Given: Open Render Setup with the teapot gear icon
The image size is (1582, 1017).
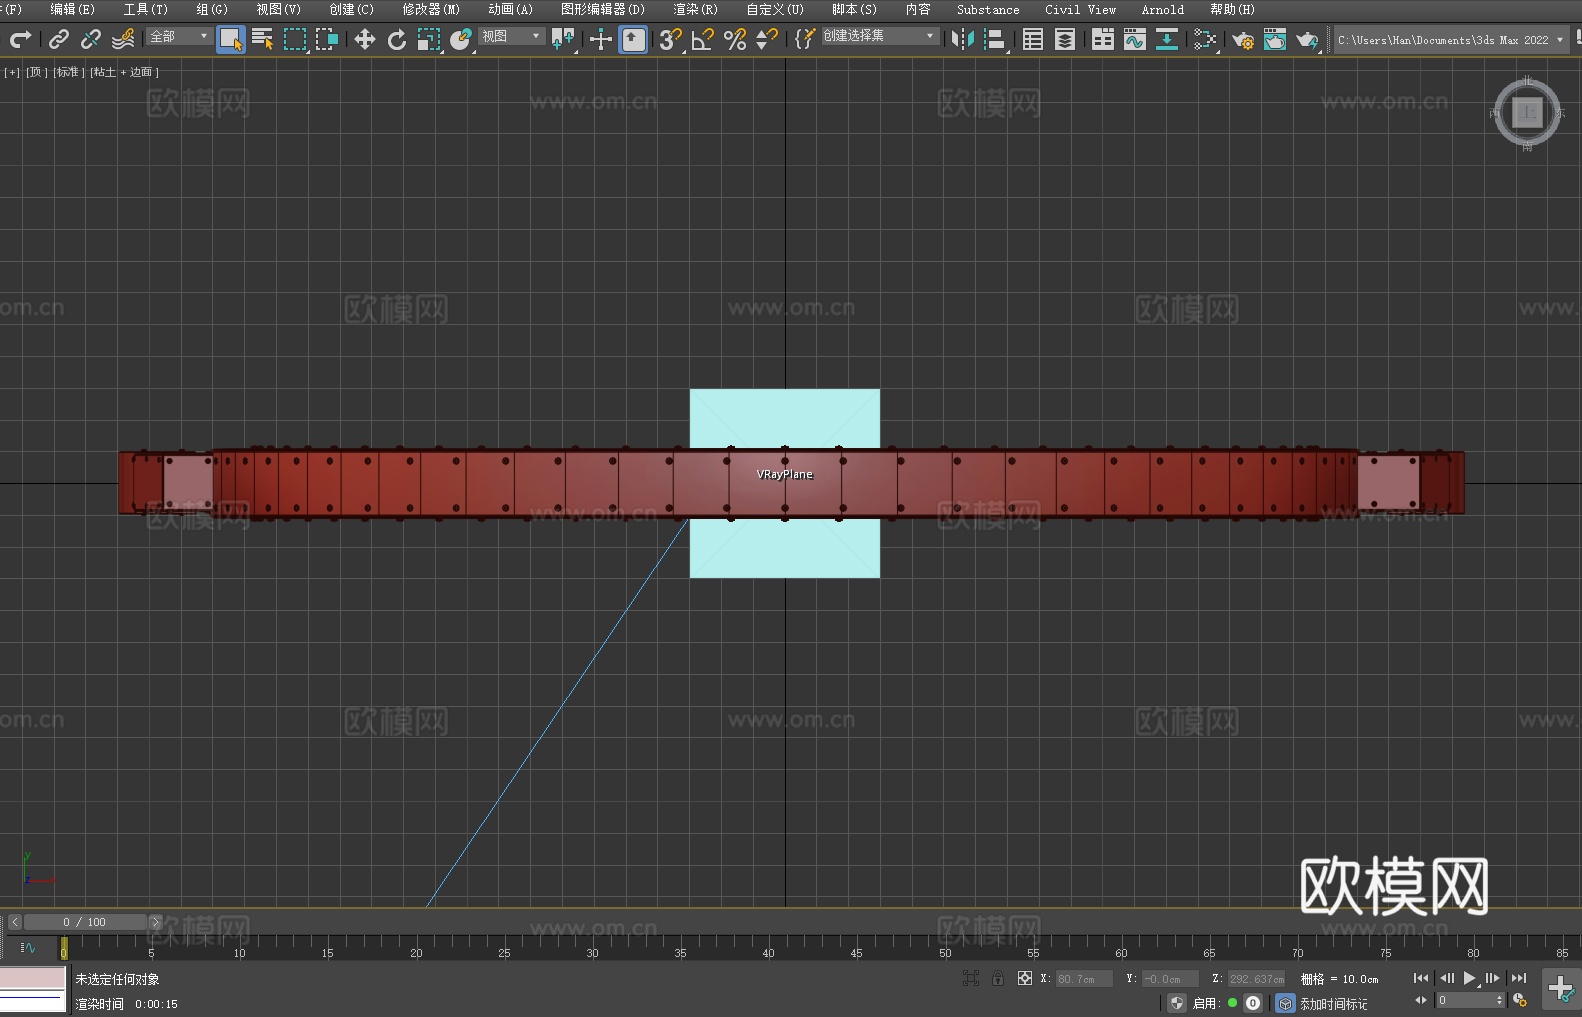Looking at the screenshot, I should 1242,39.
